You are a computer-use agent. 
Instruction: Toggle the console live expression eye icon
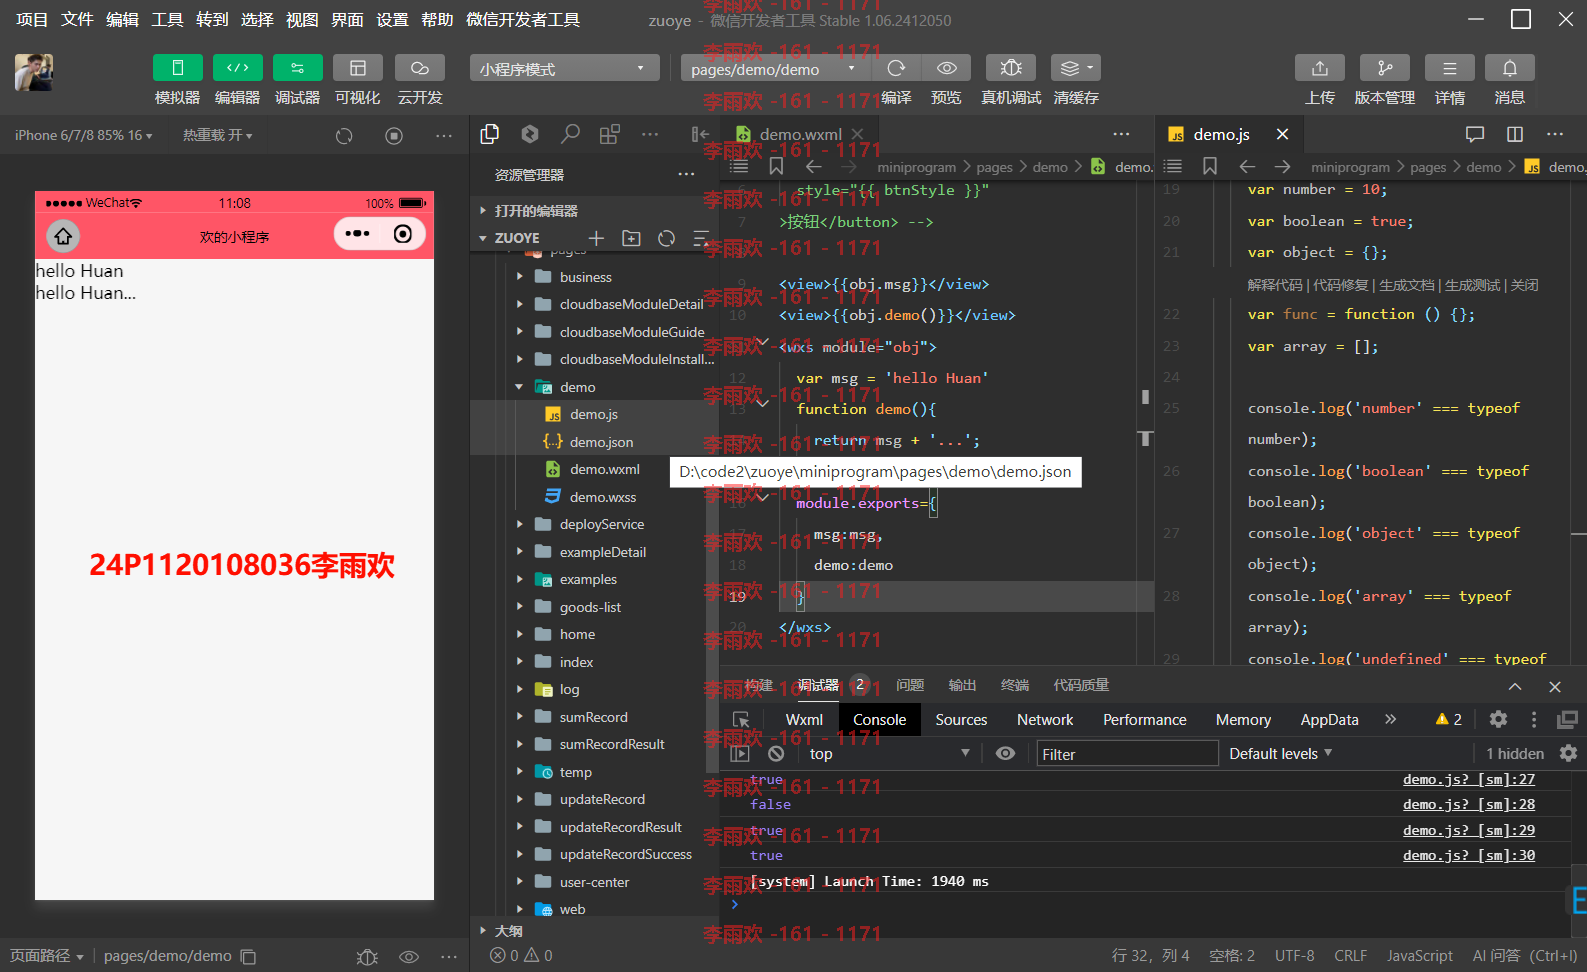(1005, 754)
